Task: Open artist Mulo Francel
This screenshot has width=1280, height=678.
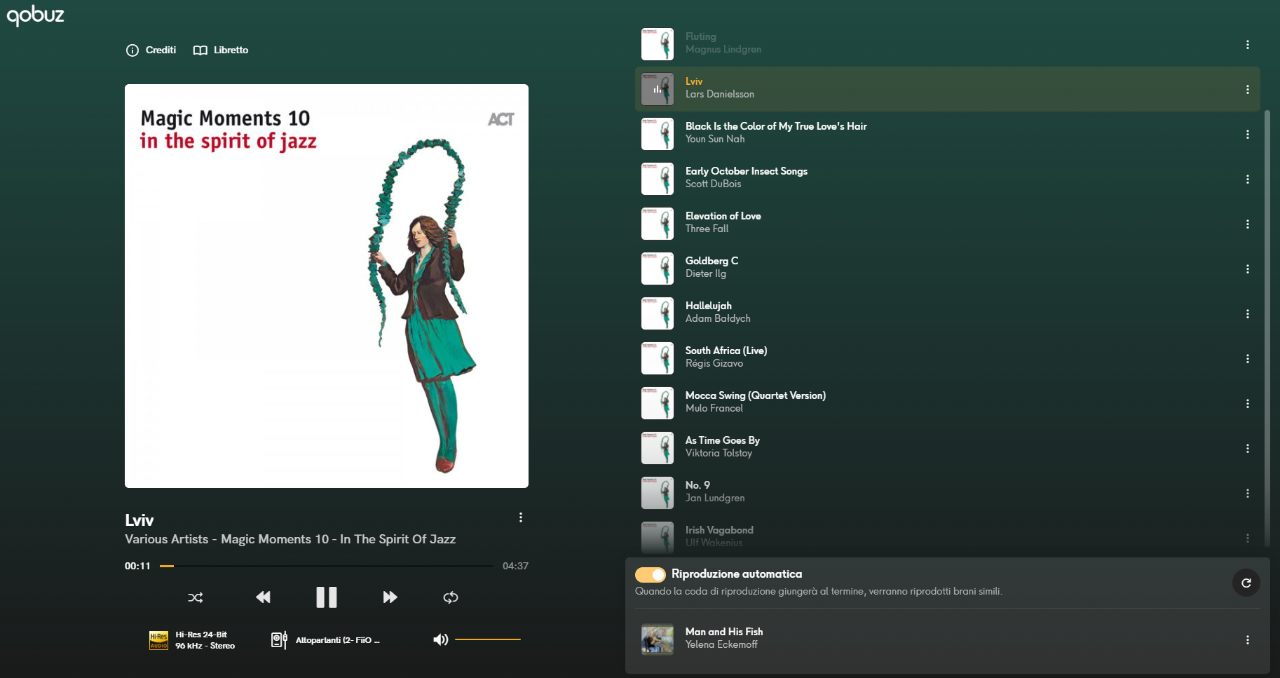Action: 714,409
